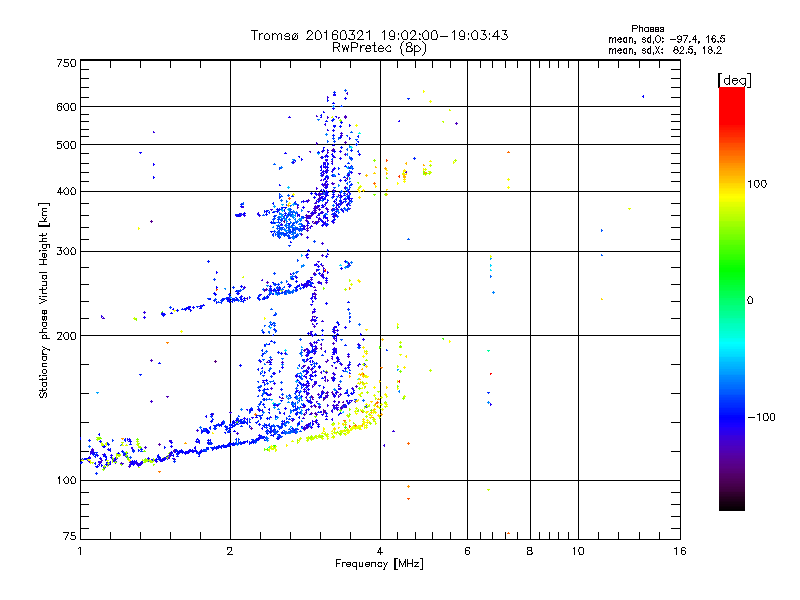The width and height of the screenshot is (800, 600).
Task: Click the colorbar label '-100'
Action: [761, 417]
